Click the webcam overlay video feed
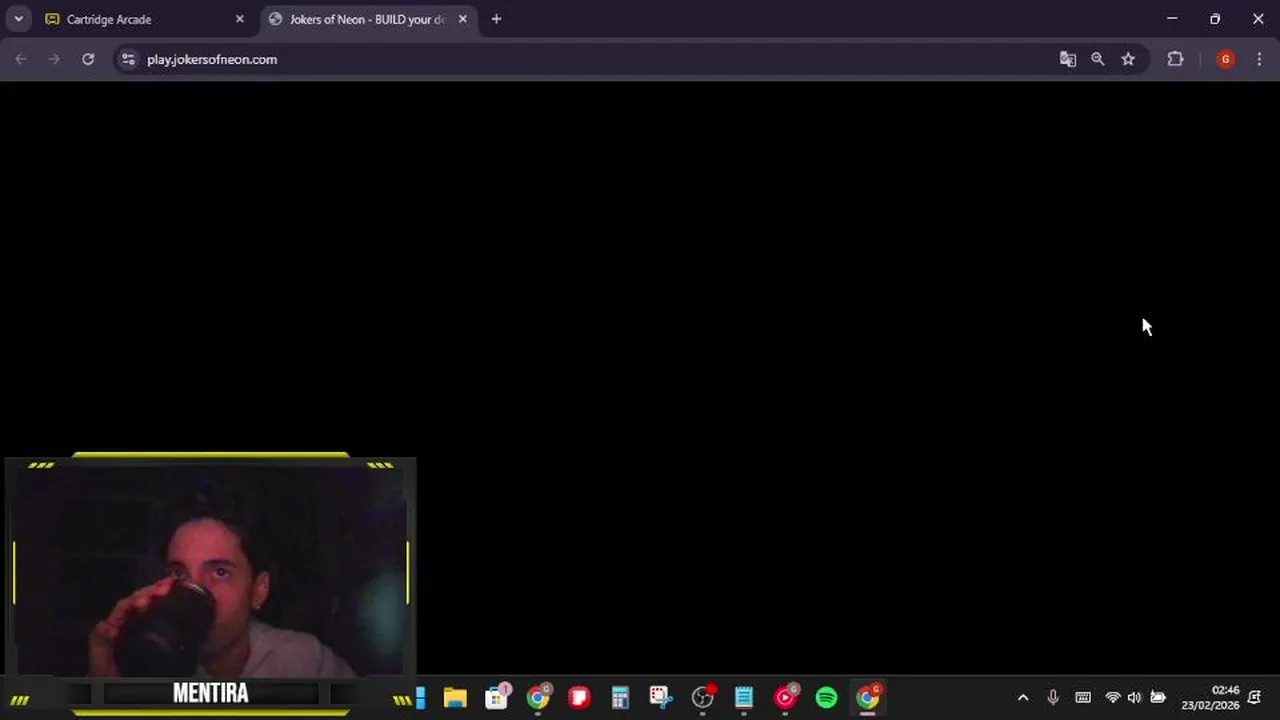 pos(210,570)
